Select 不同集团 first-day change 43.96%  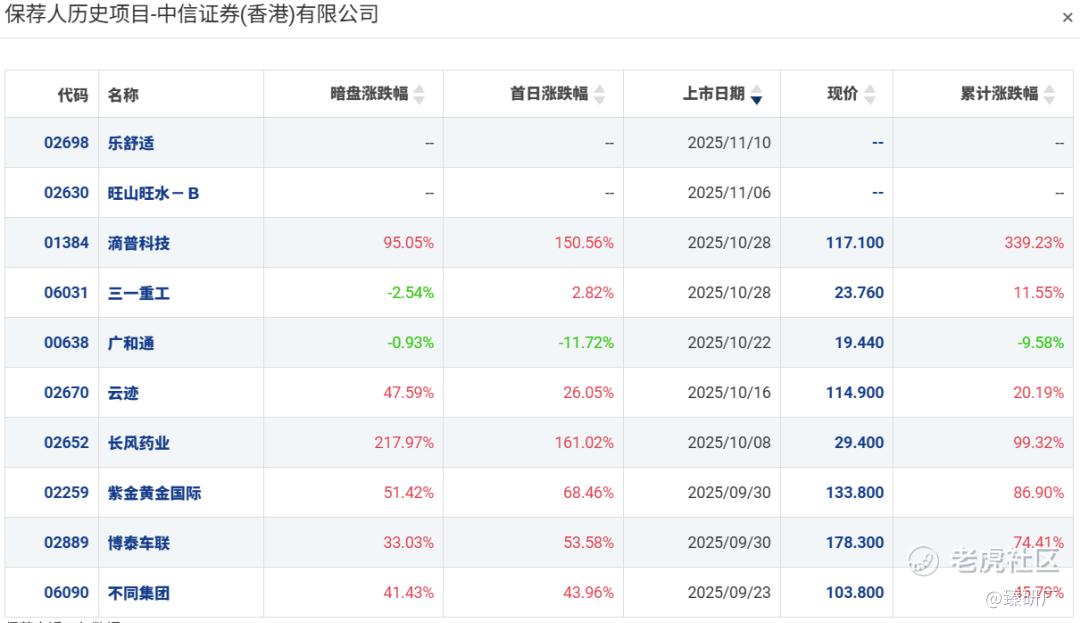click(x=588, y=592)
